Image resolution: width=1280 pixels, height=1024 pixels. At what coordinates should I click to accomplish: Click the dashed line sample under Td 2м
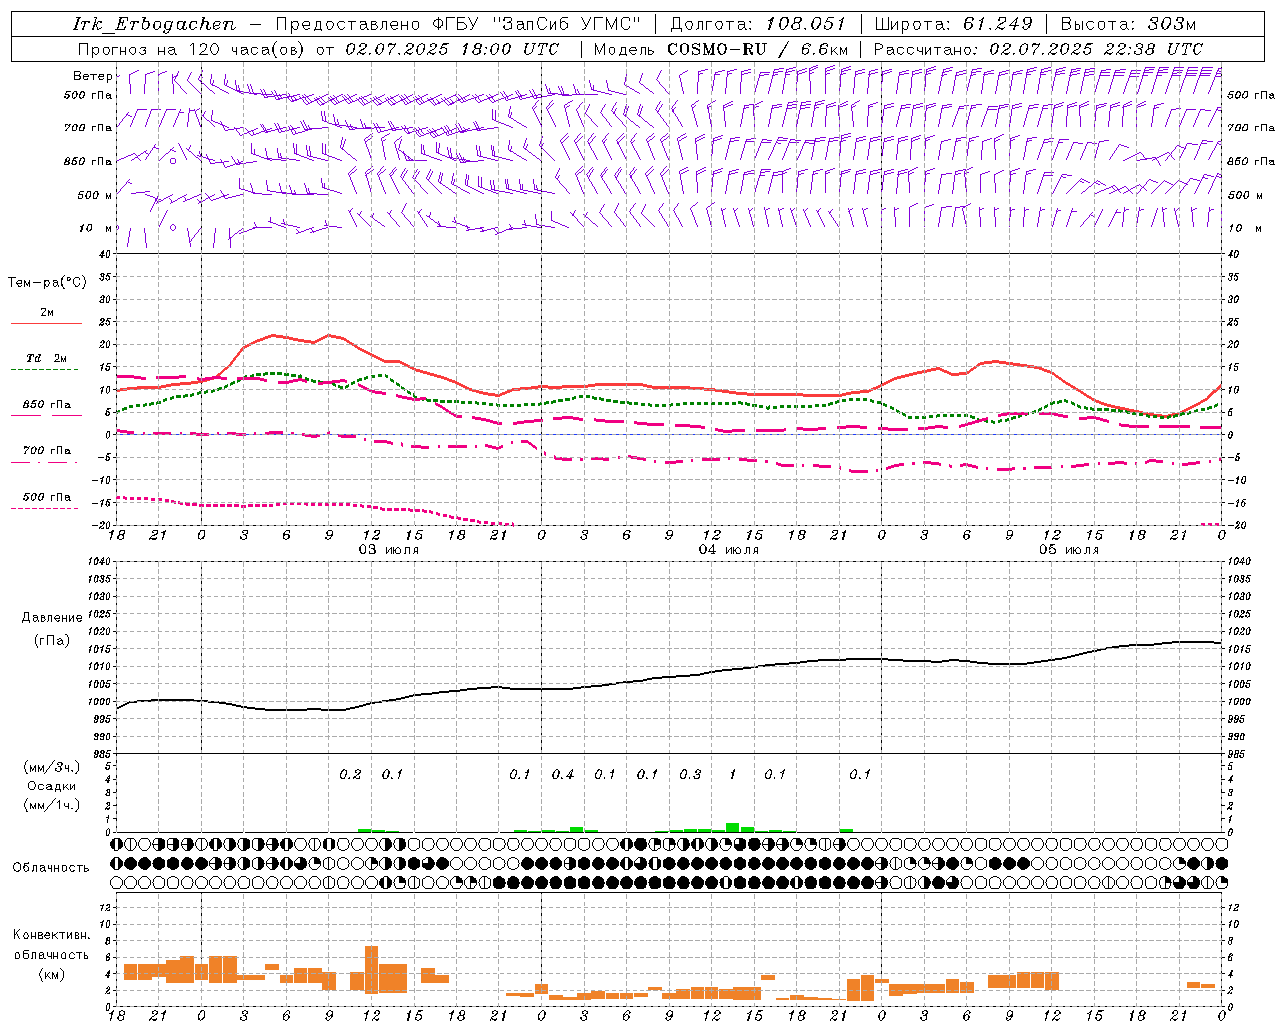coord(45,370)
